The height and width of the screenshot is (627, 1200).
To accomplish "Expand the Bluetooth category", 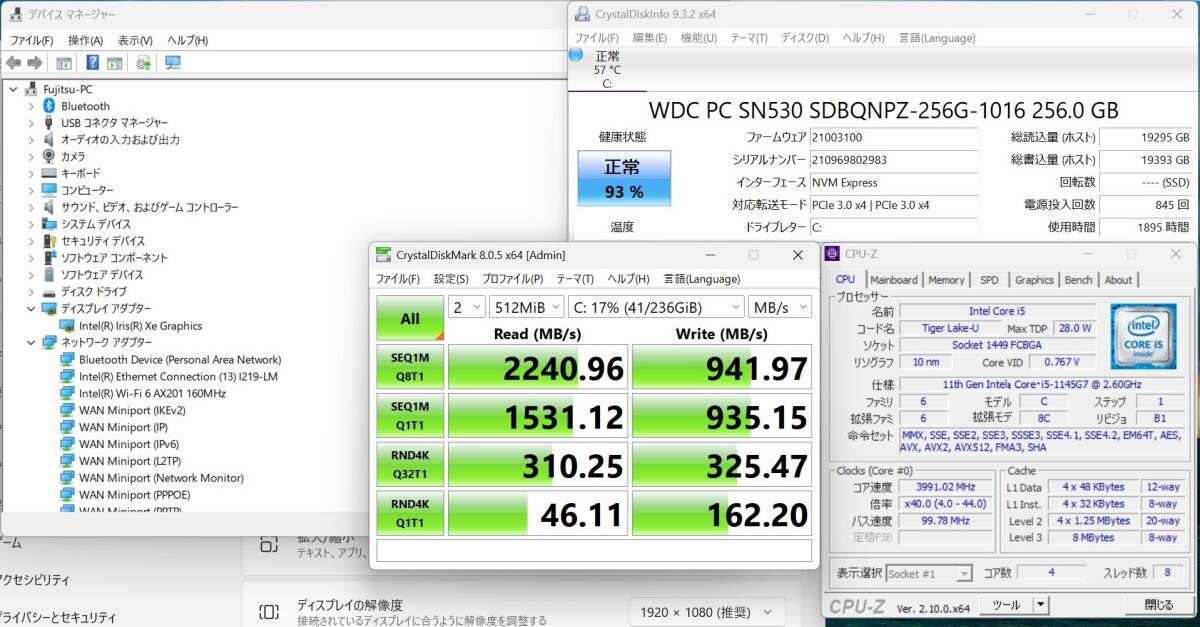I will pos(31,106).
